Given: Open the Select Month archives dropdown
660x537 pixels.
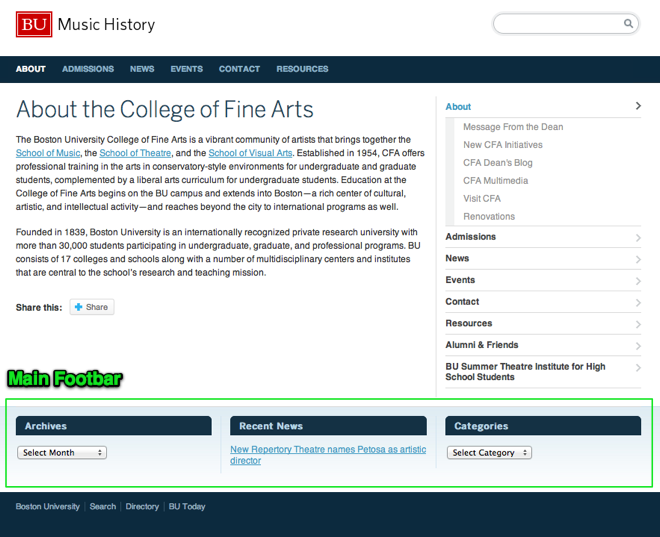Looking at the screenshot, I should tap(62, 453).
